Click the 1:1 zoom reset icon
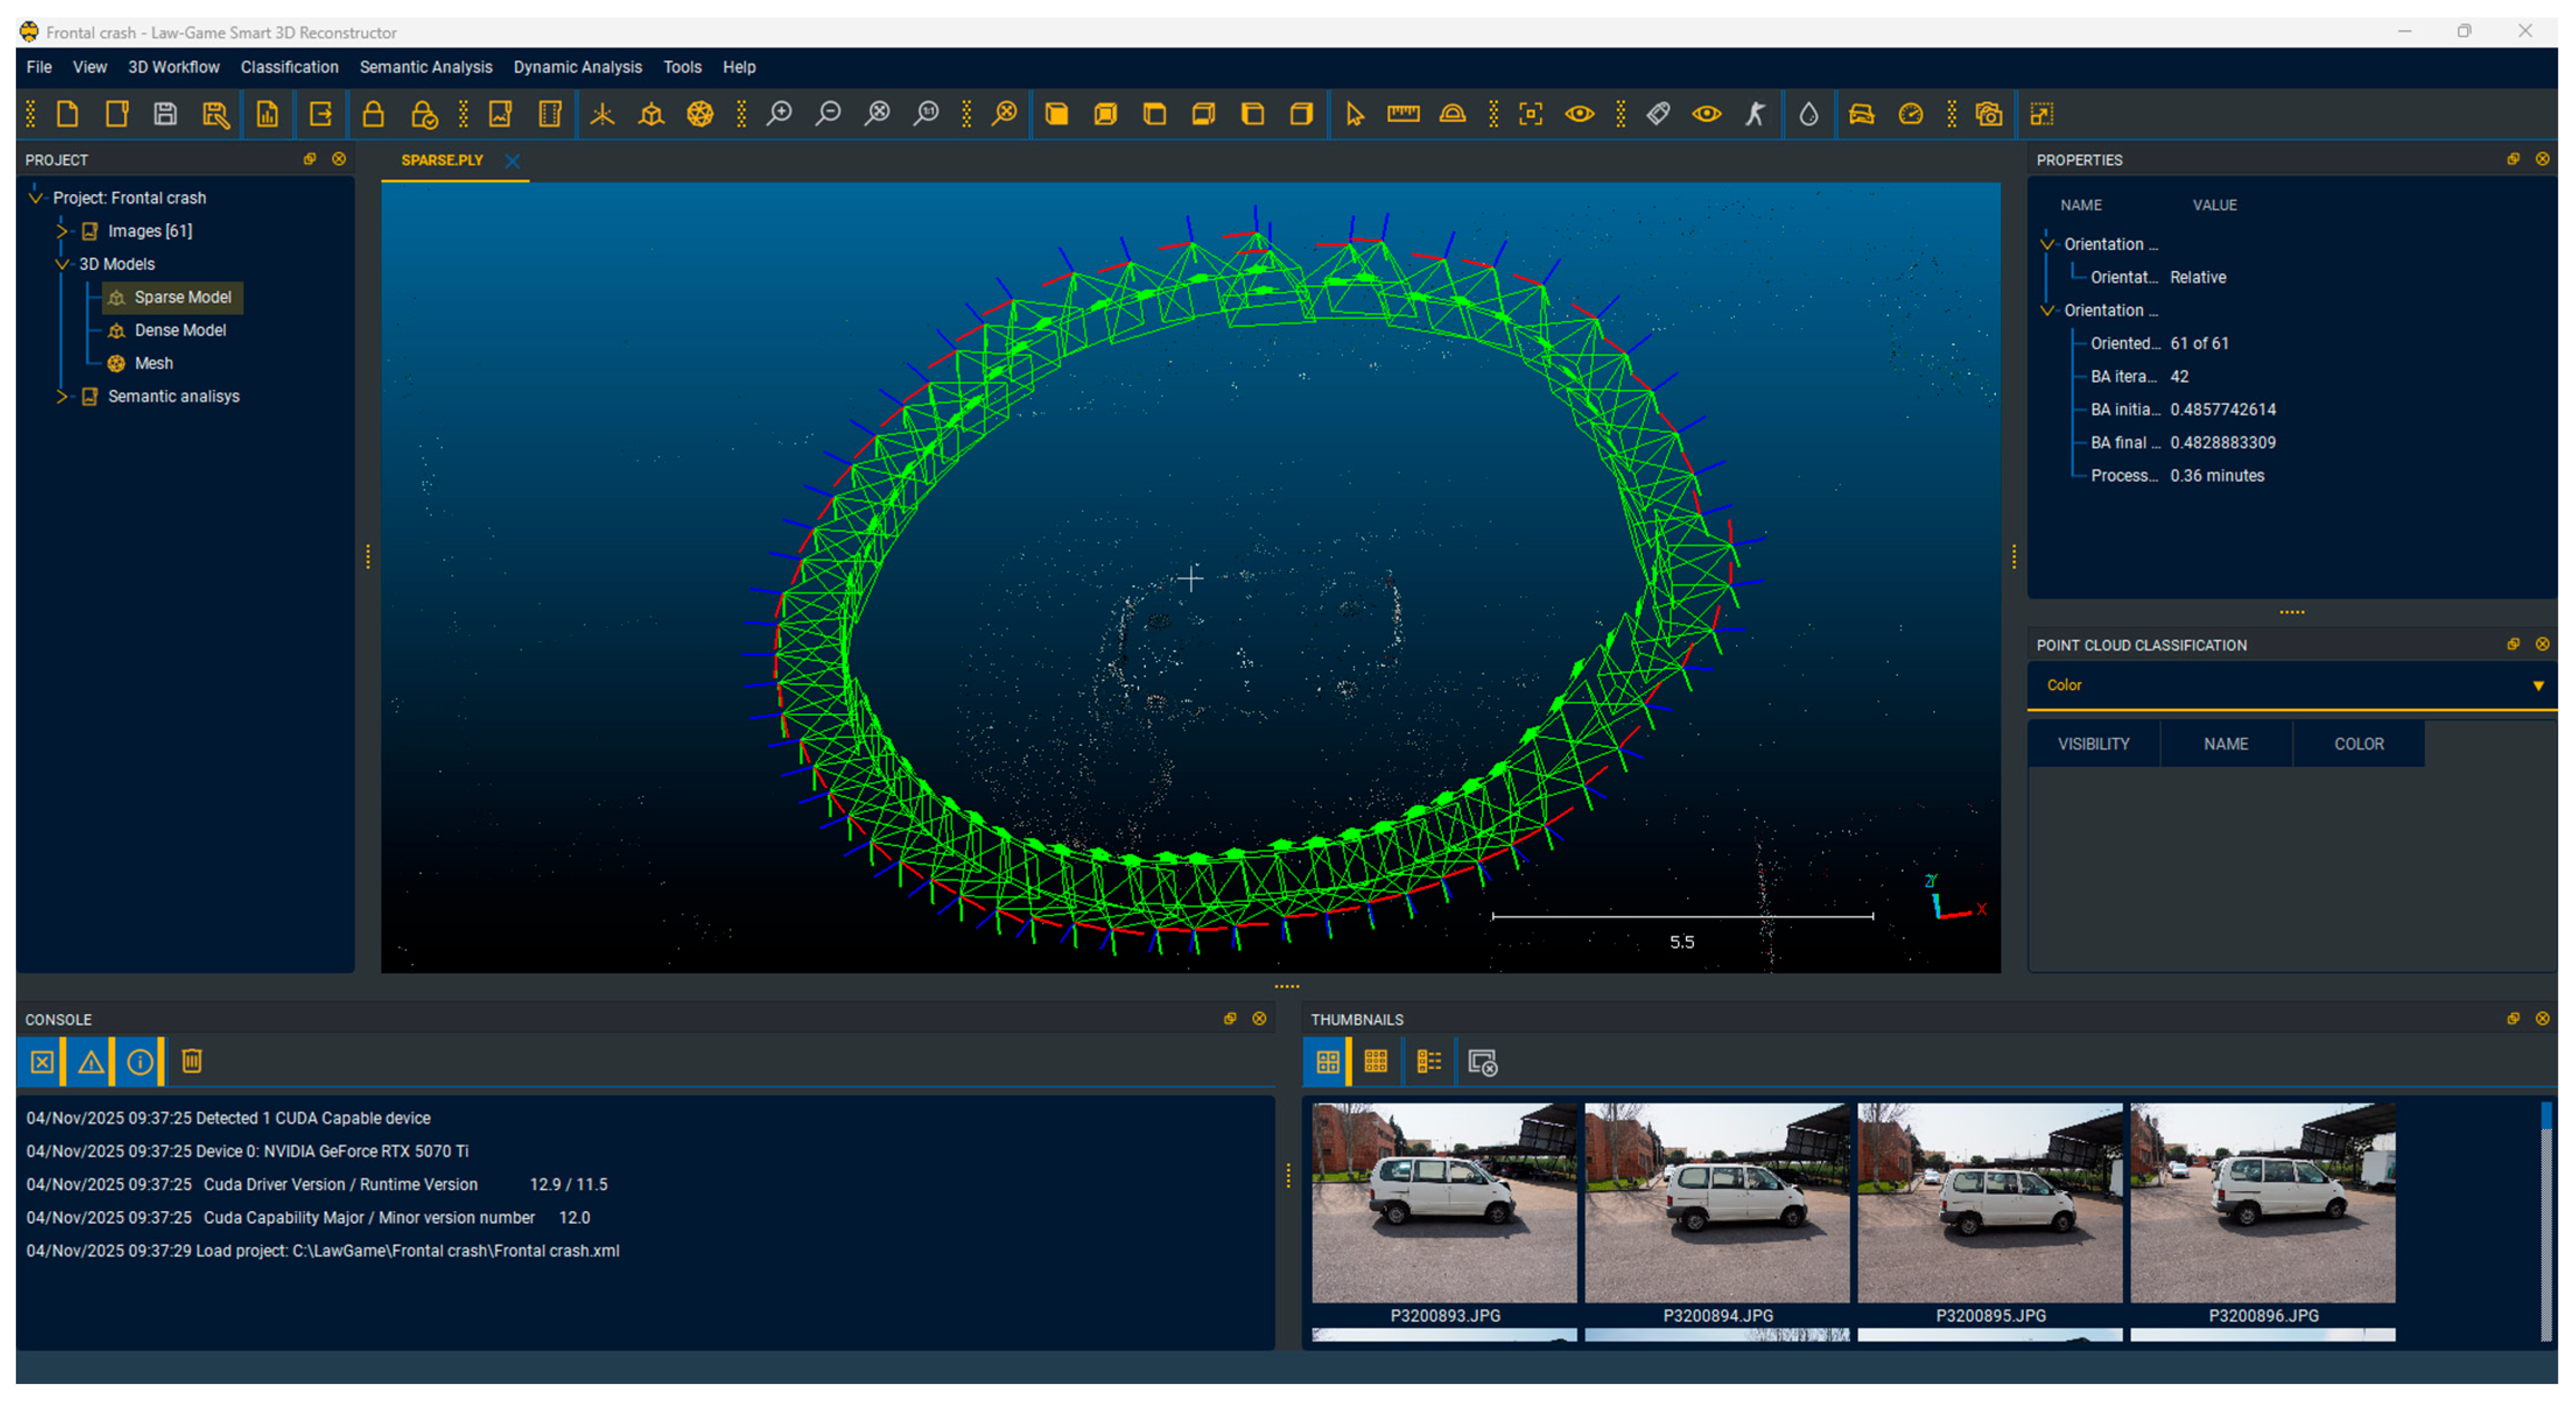 (x=926, y=114)
